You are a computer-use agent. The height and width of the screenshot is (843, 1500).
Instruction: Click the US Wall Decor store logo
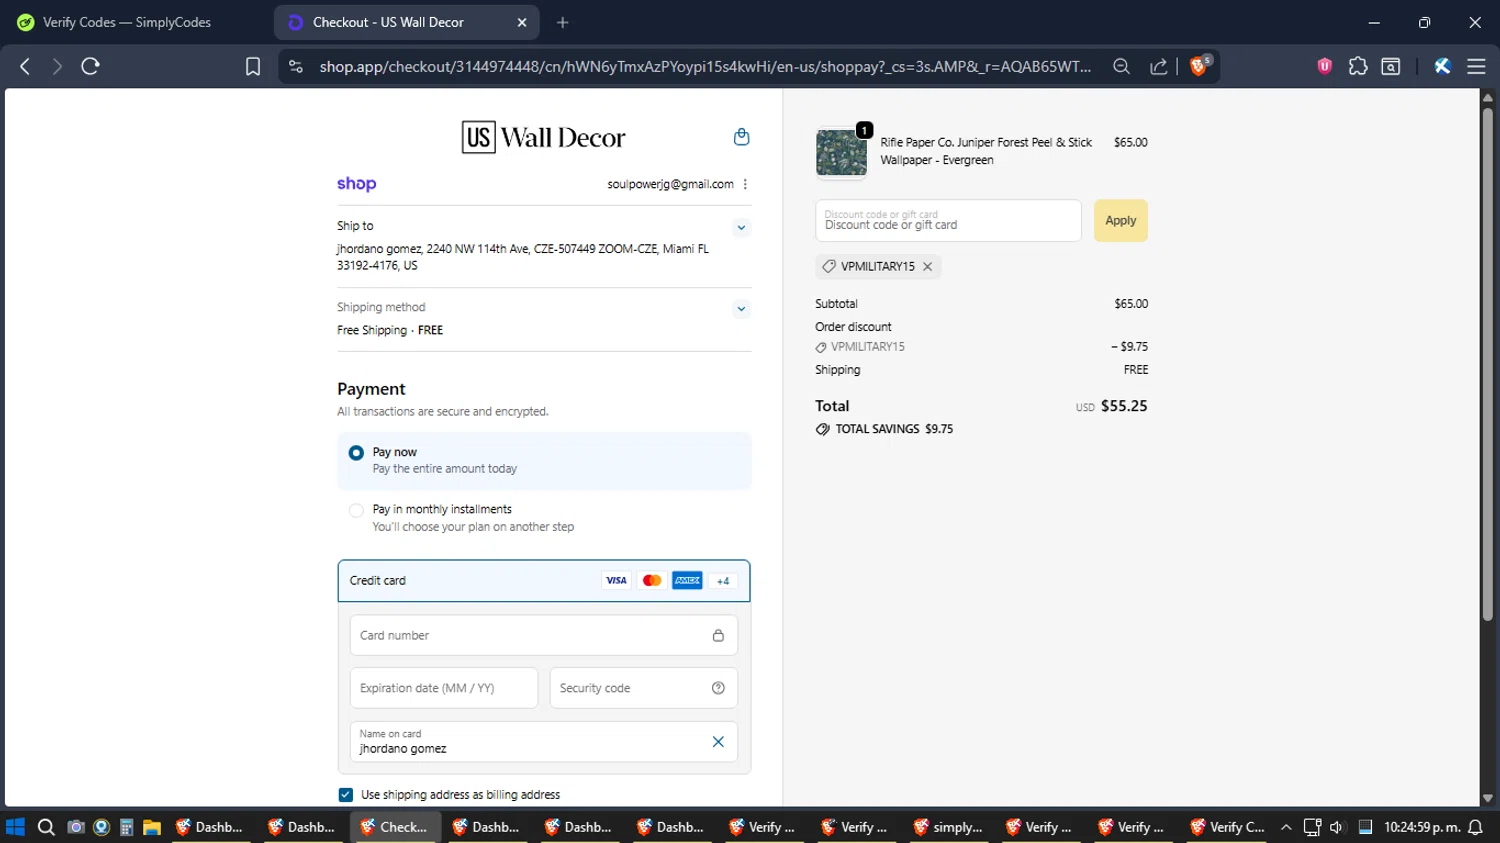(x=543, y=137)
